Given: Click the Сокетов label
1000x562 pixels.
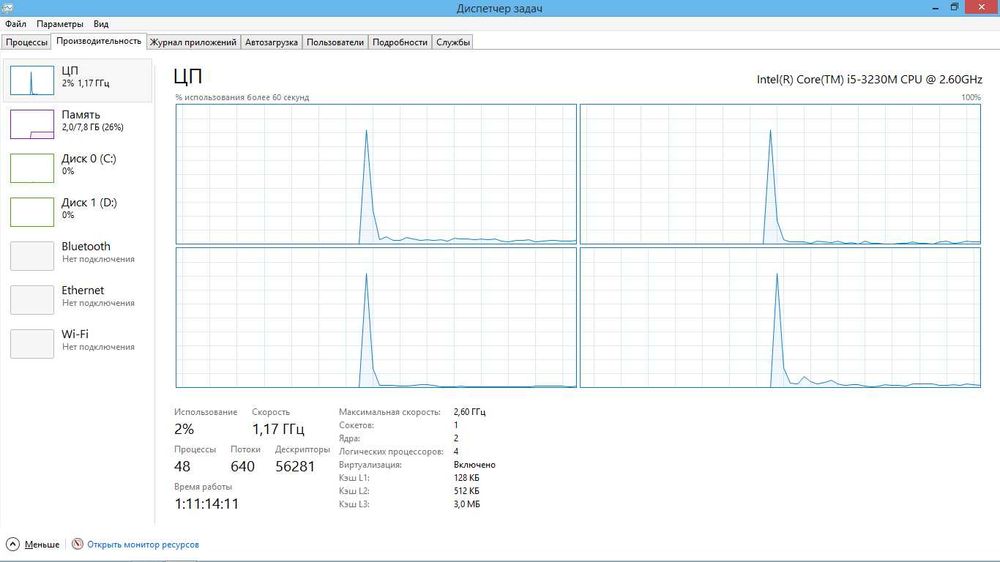Looking at the screenshot, I should tap(356, 425).
